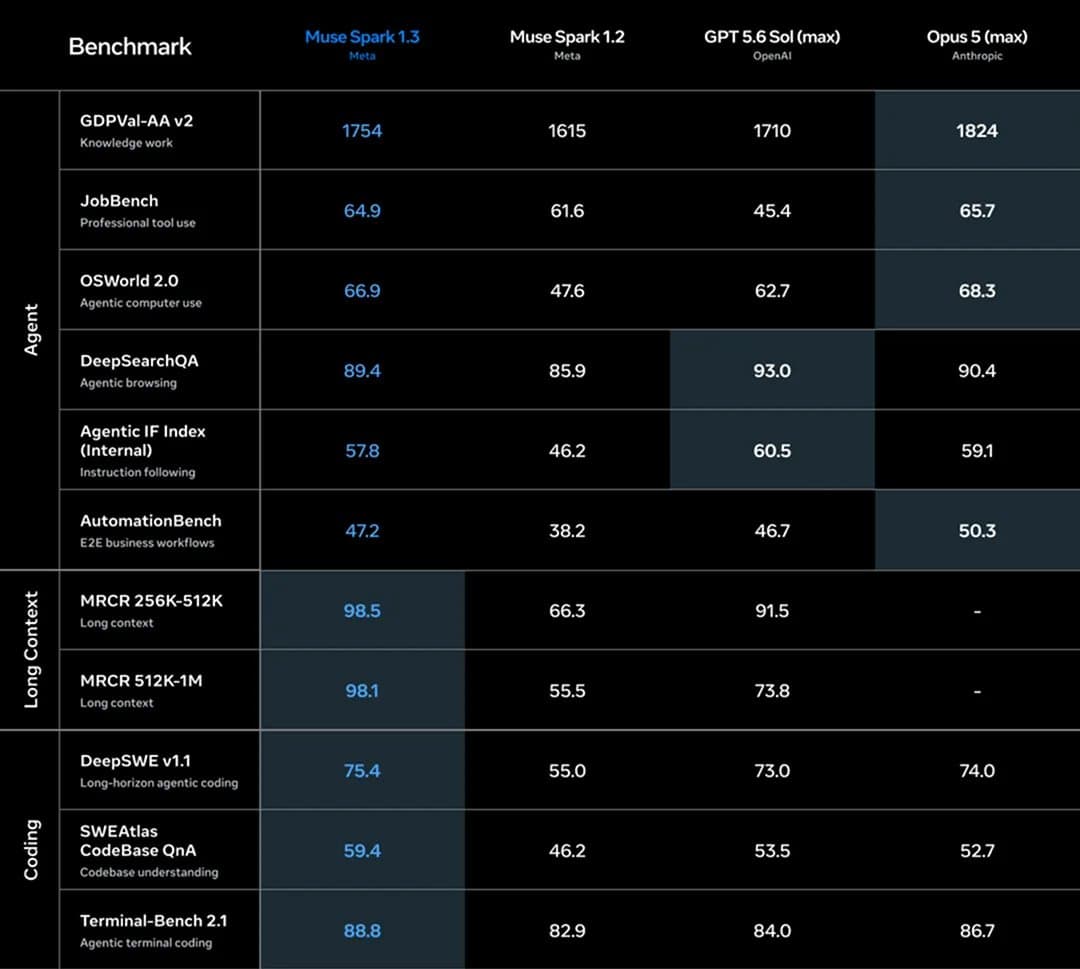Select the Opus 5 (max) column header

pos(977,37)
